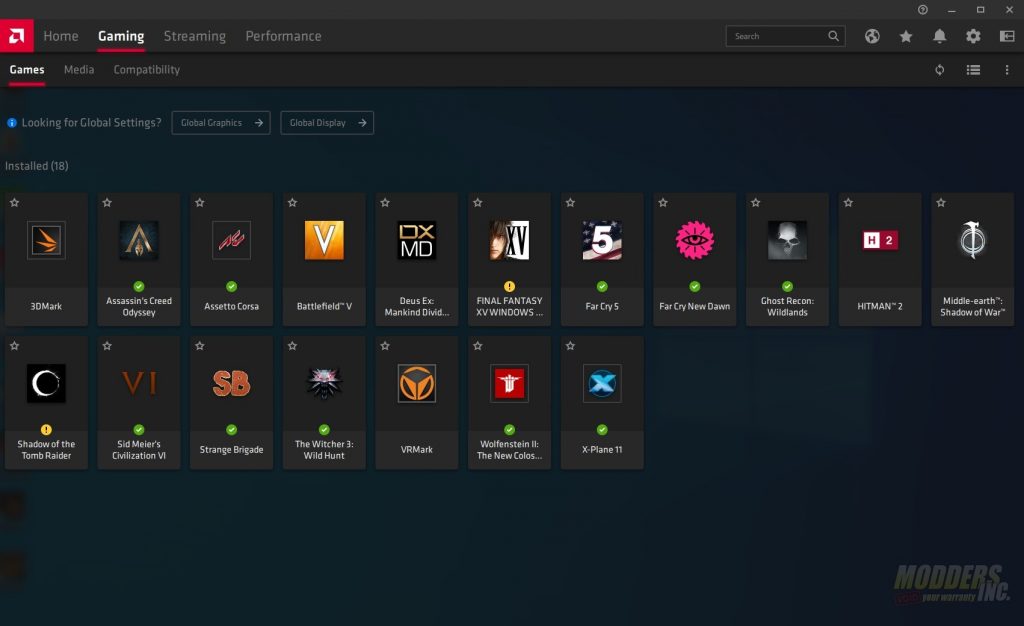
Task: Open Deus Ex Mankind Divided icon
Action: pos(417,240)
